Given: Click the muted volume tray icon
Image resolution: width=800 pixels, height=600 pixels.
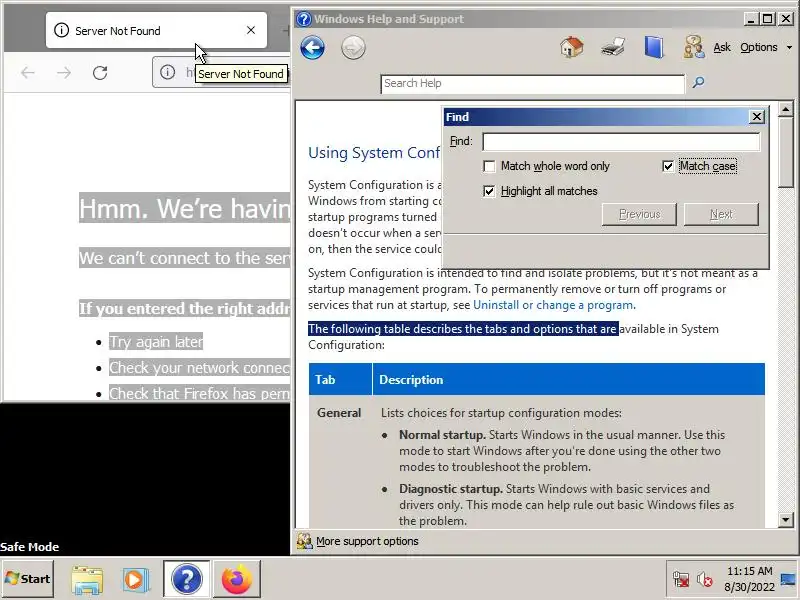Looking at the screenshot, I should [705, 580].
